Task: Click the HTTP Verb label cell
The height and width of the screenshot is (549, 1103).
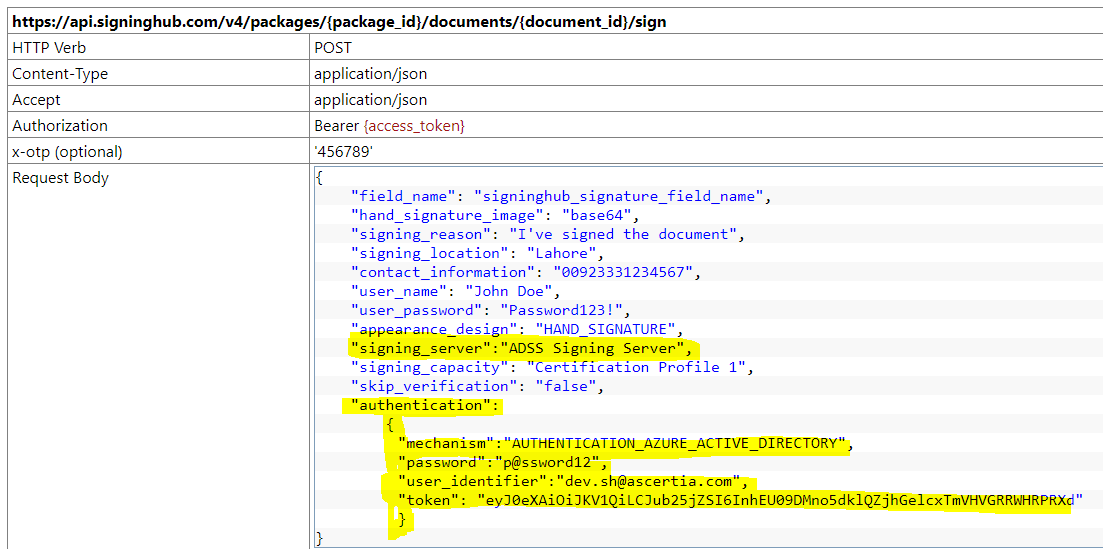Action: coord(50,48)
